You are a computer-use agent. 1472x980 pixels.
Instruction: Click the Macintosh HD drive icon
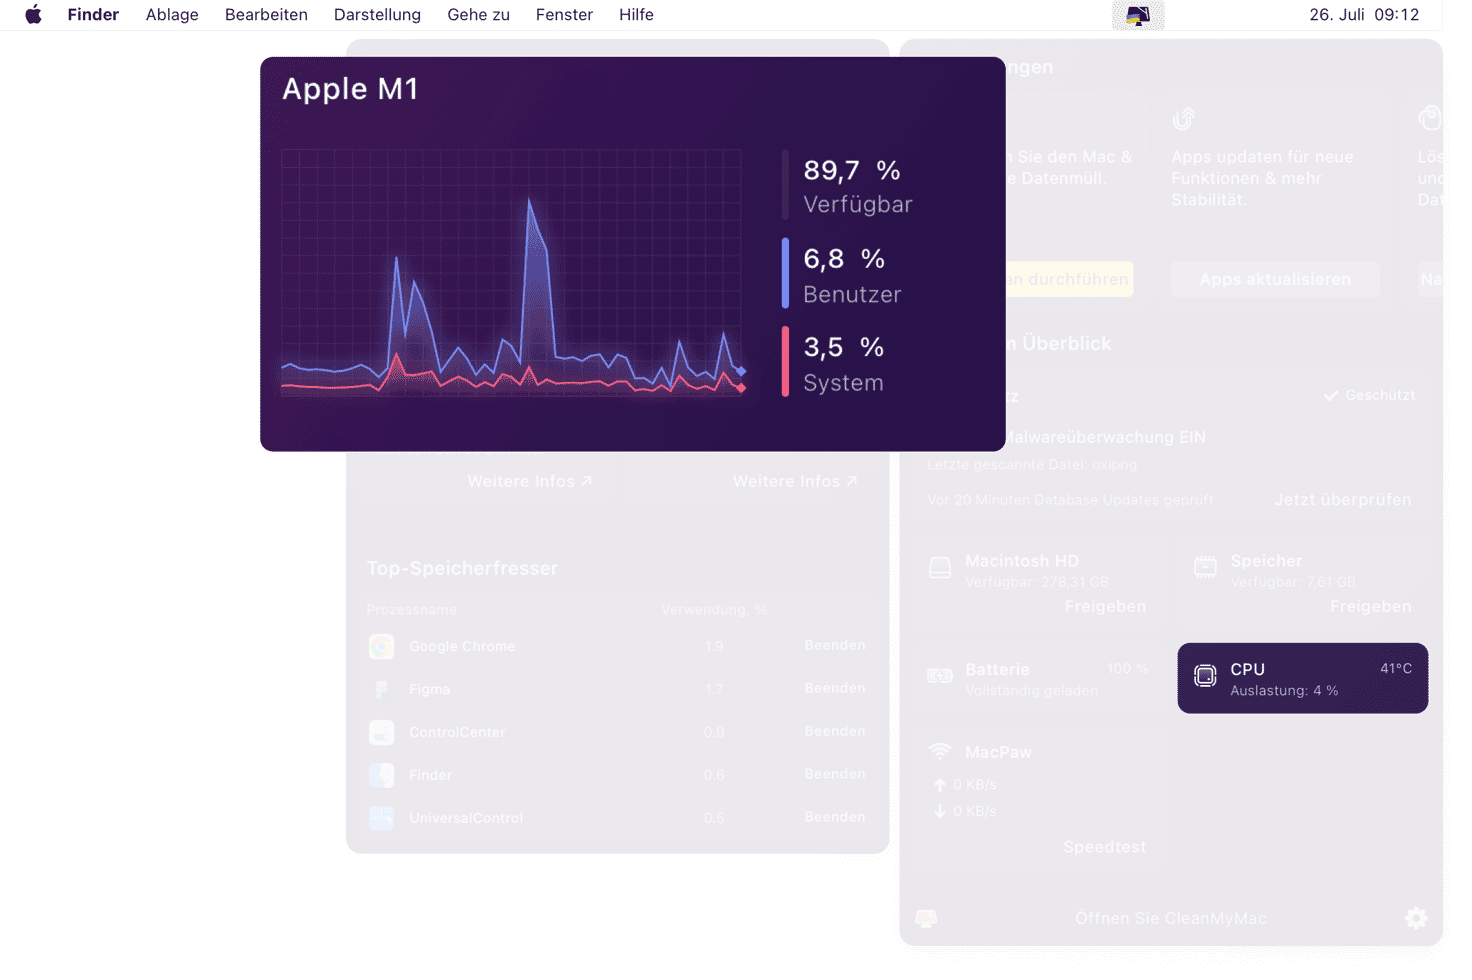(940, 568)
